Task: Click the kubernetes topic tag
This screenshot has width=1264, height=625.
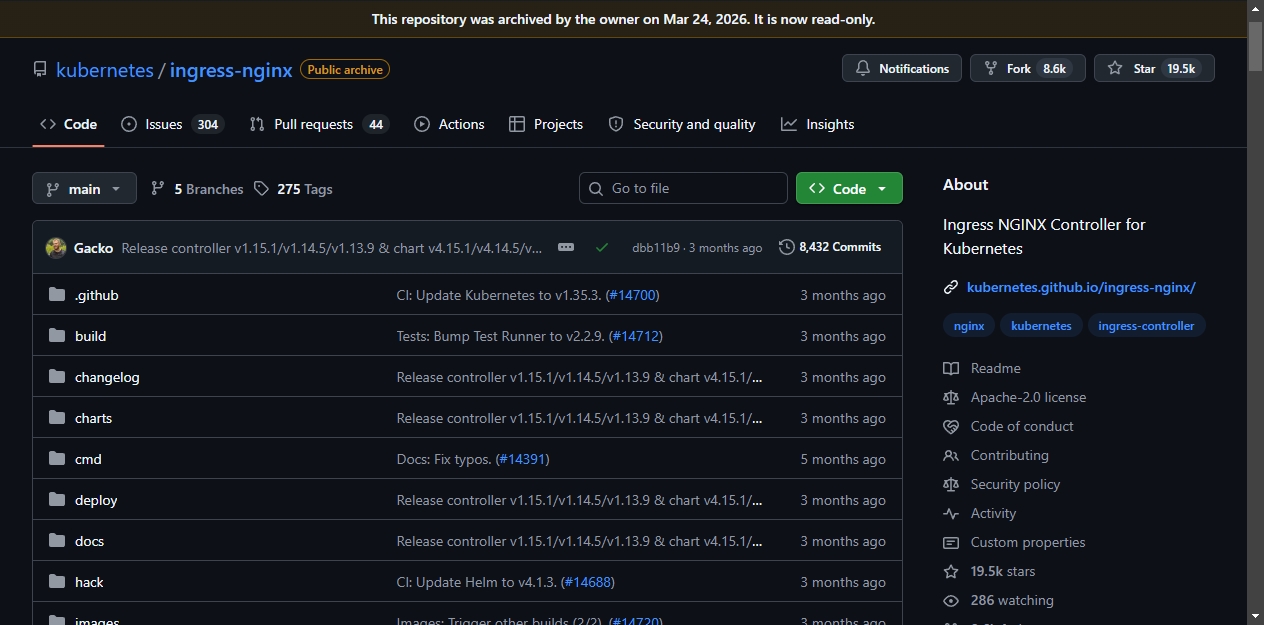Action: click(1041, 326)
